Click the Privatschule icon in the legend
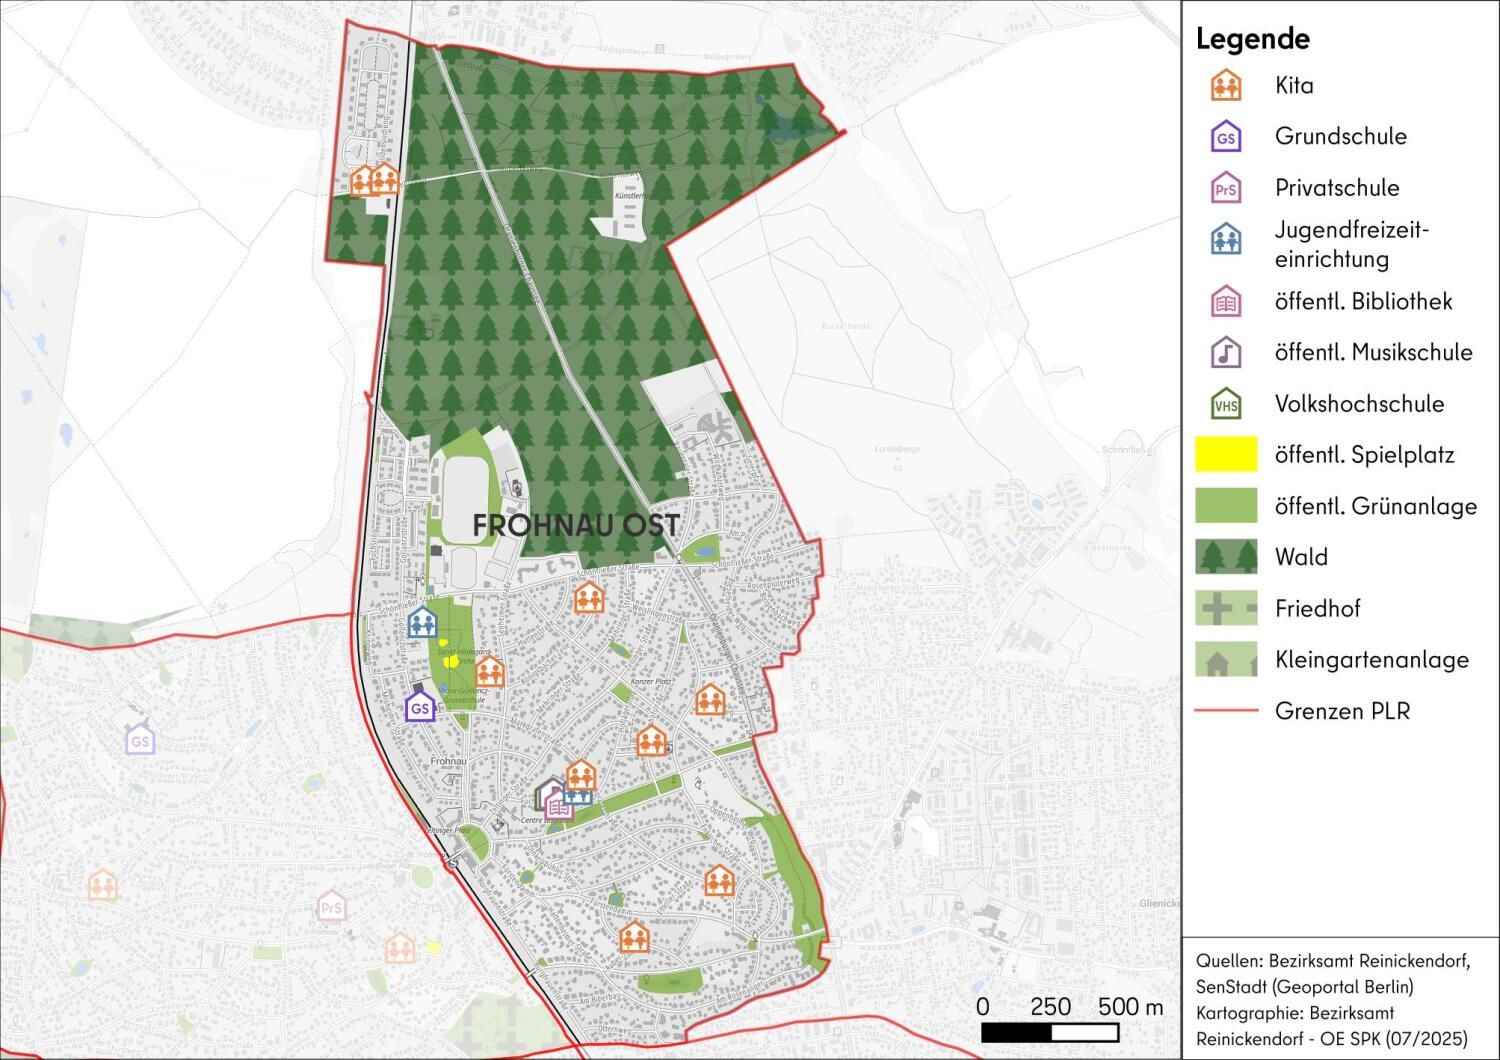The width and height of the screenshot is (1500, 1060). 1225,188
